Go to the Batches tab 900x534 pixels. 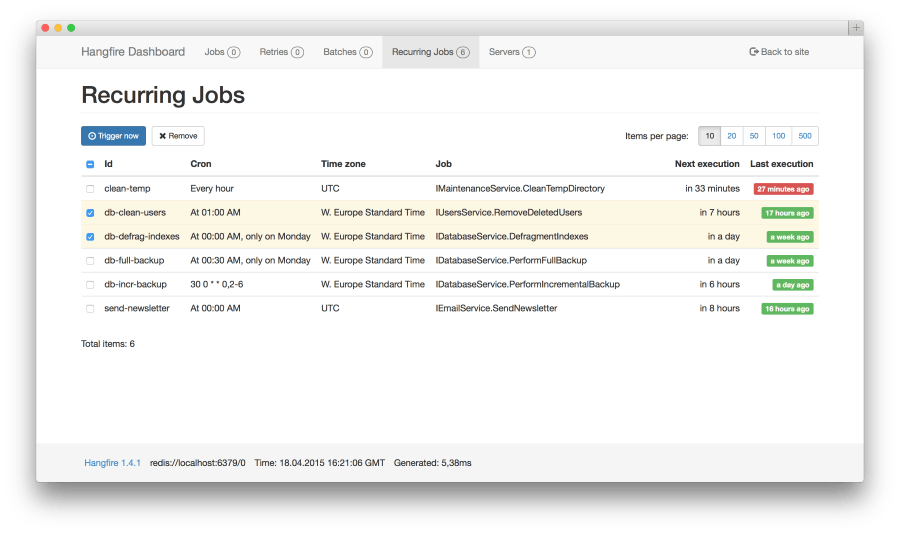pos(348,52)
